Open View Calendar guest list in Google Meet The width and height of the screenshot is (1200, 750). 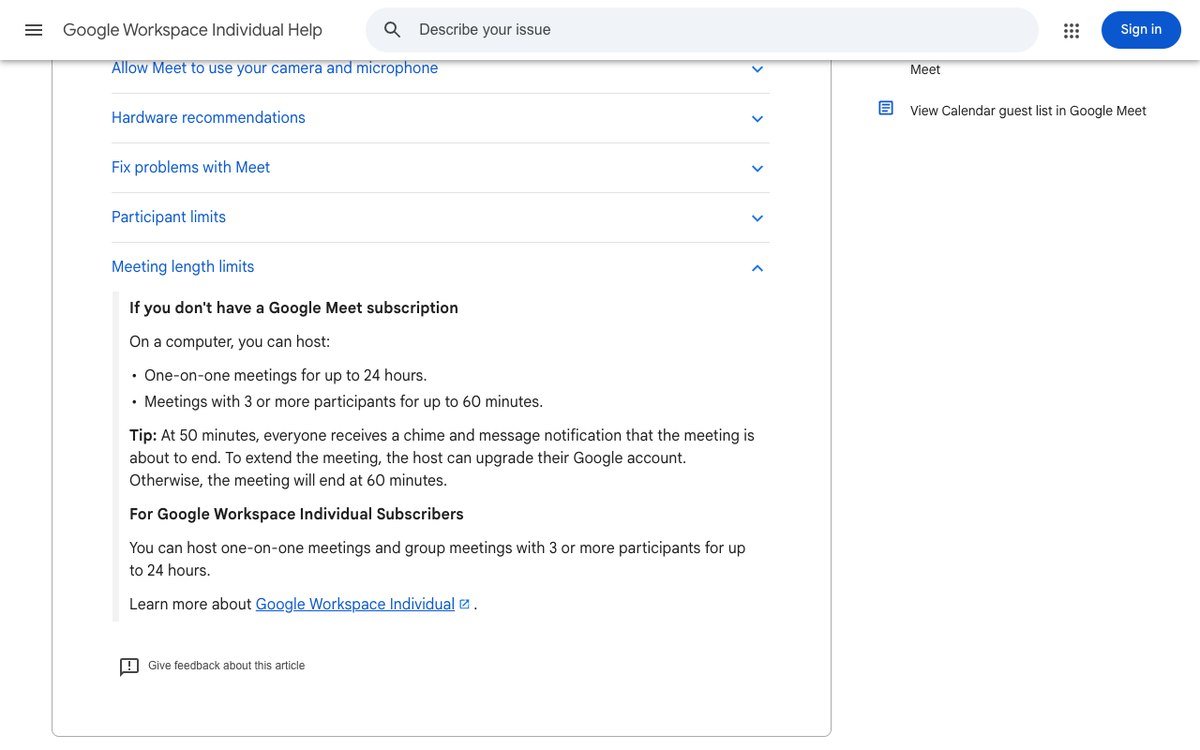(1028, 111)
